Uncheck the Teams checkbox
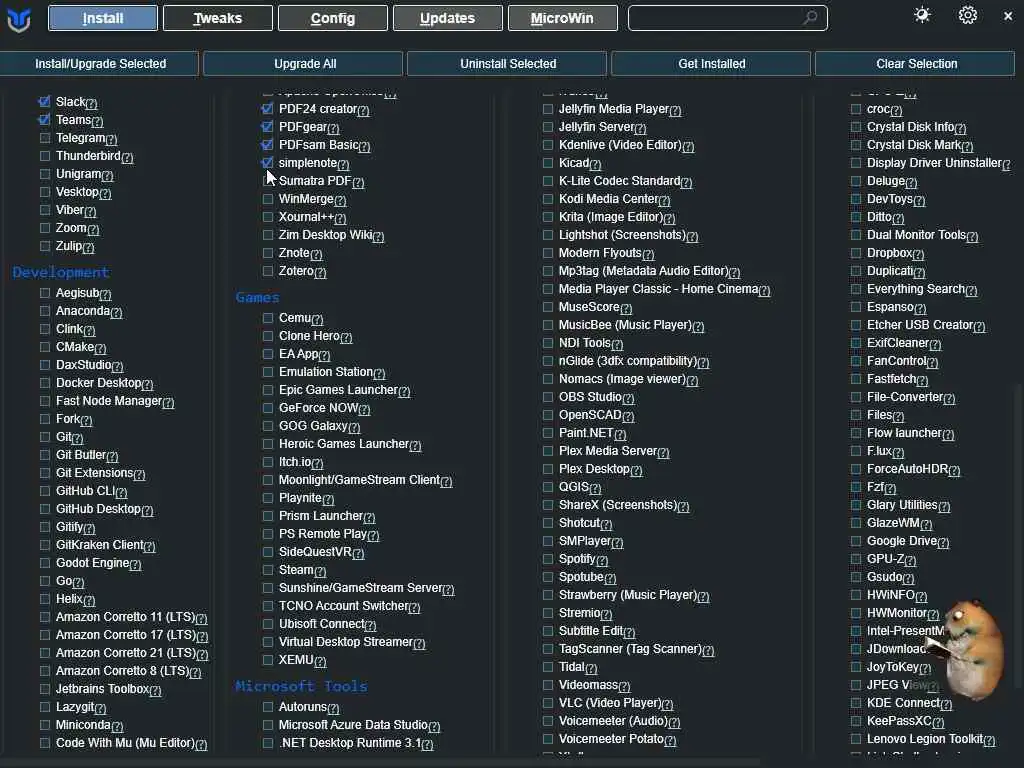This screenshot has height=768, width=1024. 44,120
